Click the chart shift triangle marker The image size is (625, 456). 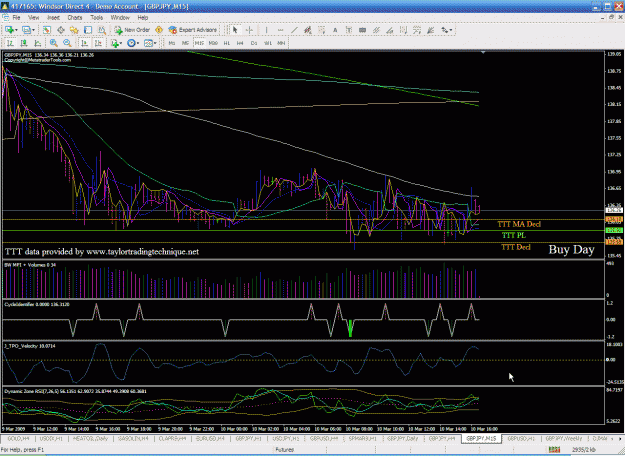(483, 53)
